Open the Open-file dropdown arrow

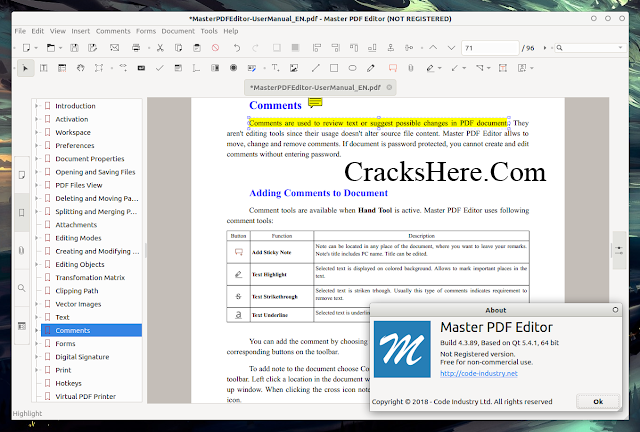coord(60,48)
